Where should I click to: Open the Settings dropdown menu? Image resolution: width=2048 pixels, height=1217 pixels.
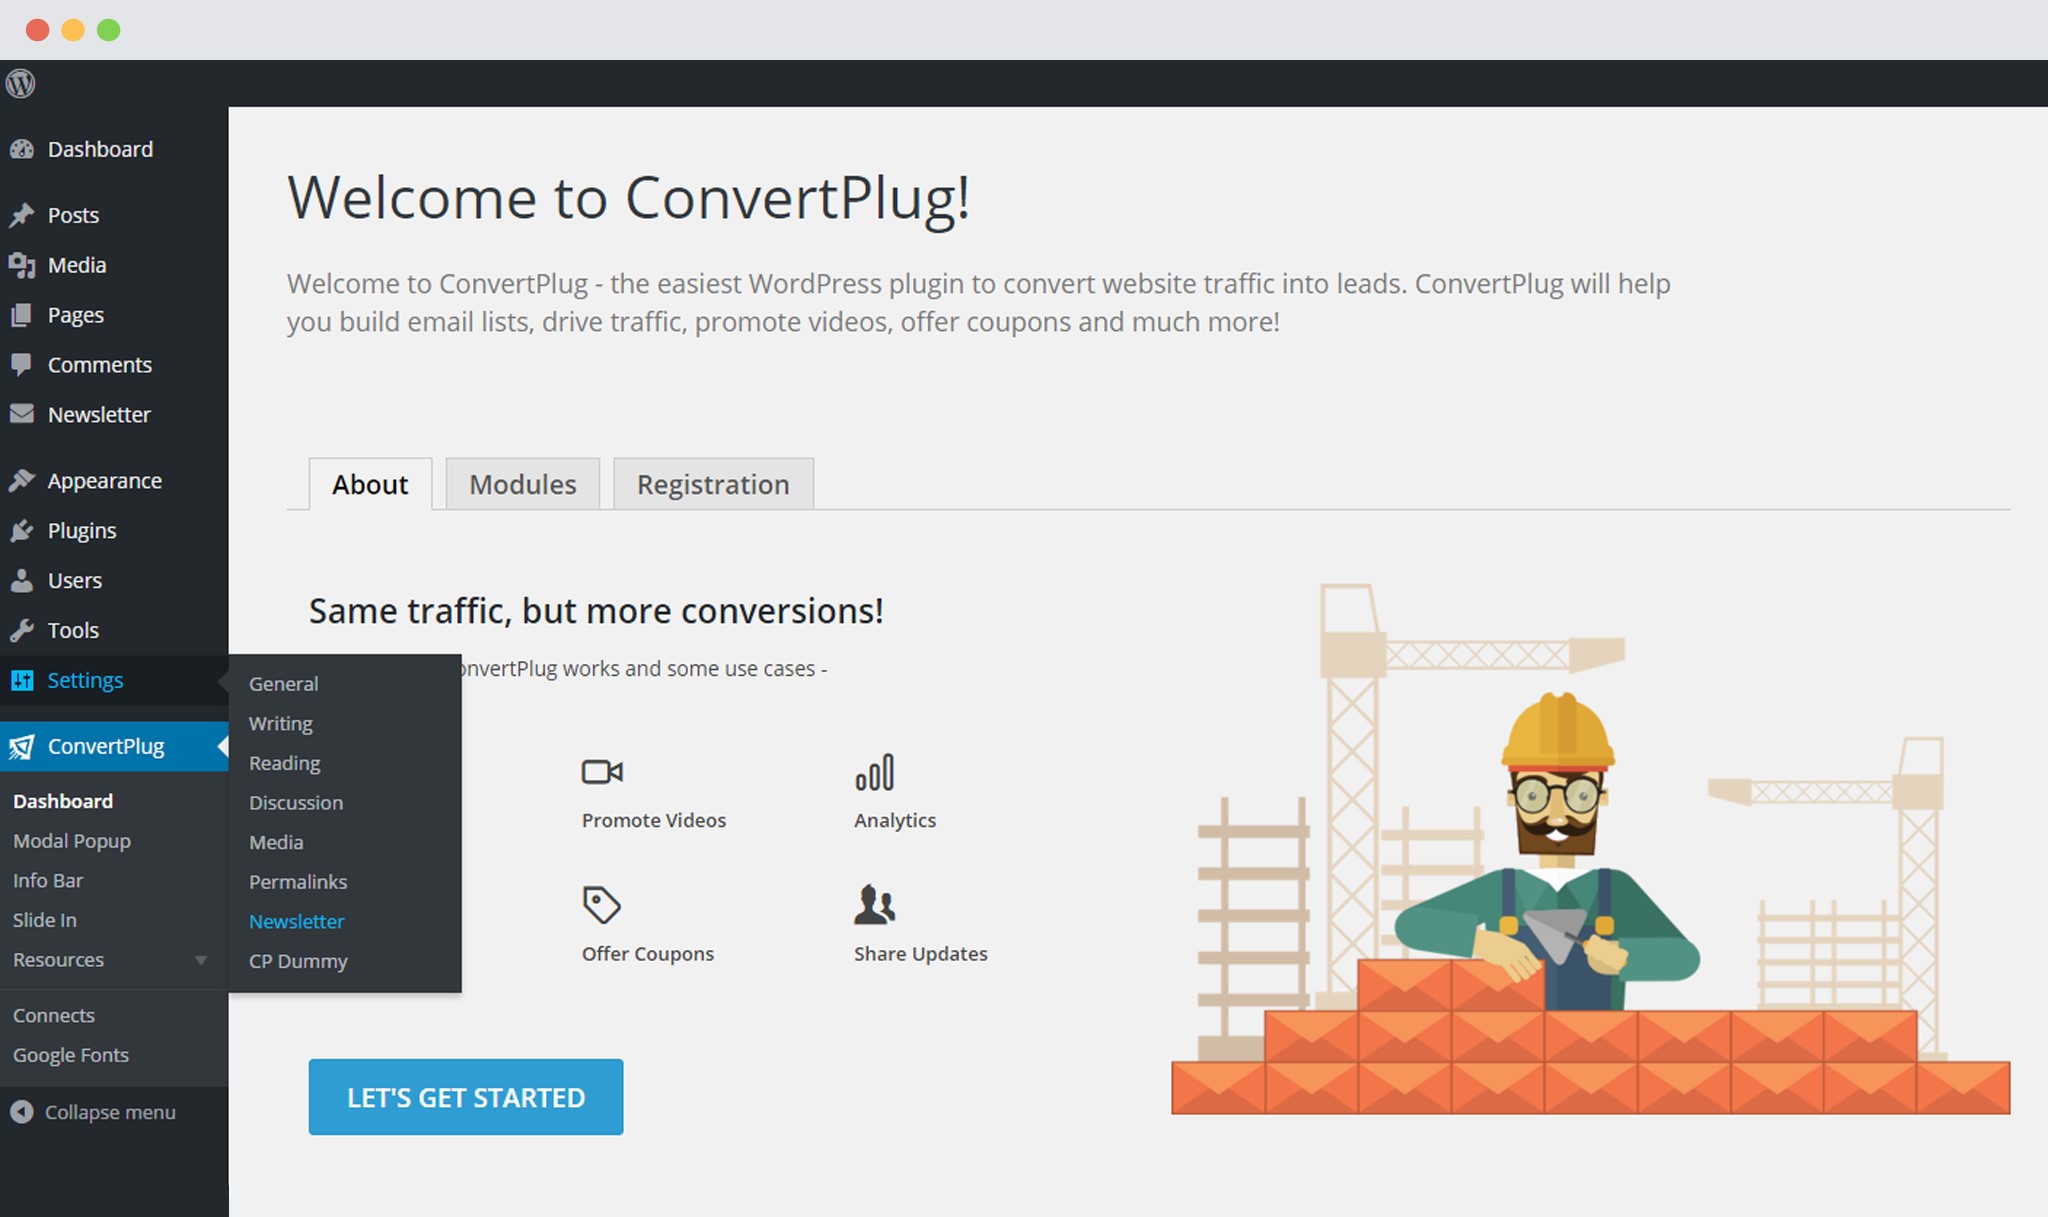pyautogui.click(x=84, y=678)
